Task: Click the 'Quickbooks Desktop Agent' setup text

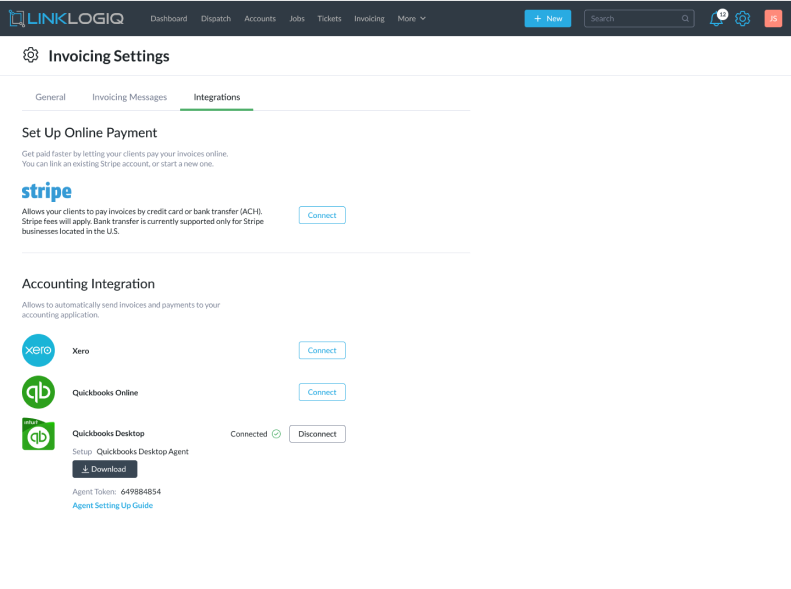Action: [142, 451]
